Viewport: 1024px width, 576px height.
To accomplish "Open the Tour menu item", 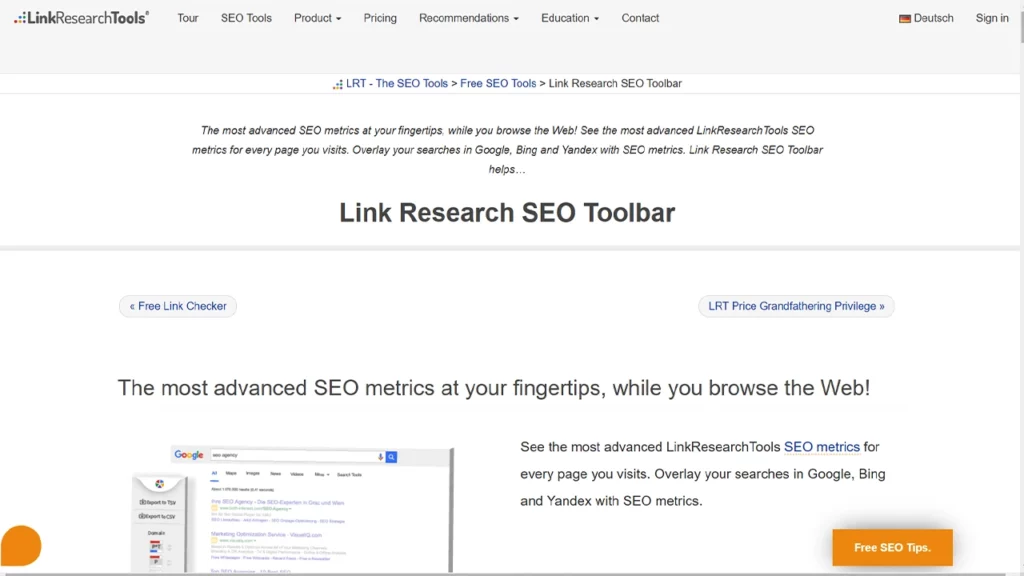I will point(188,18).
